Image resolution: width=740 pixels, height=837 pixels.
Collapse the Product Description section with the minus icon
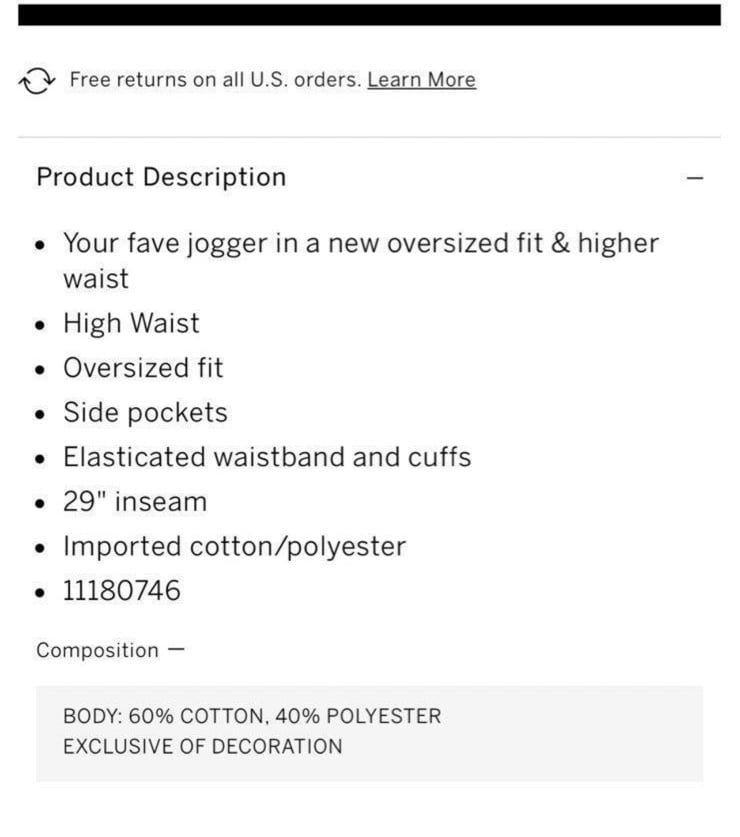click(694, 178)
